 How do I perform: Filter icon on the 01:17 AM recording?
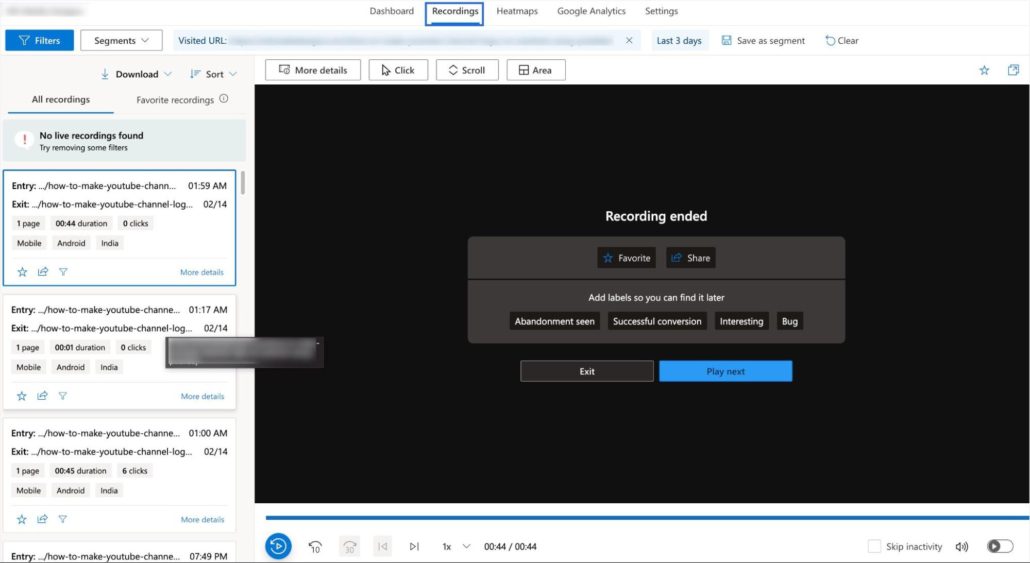coord(62,396)
